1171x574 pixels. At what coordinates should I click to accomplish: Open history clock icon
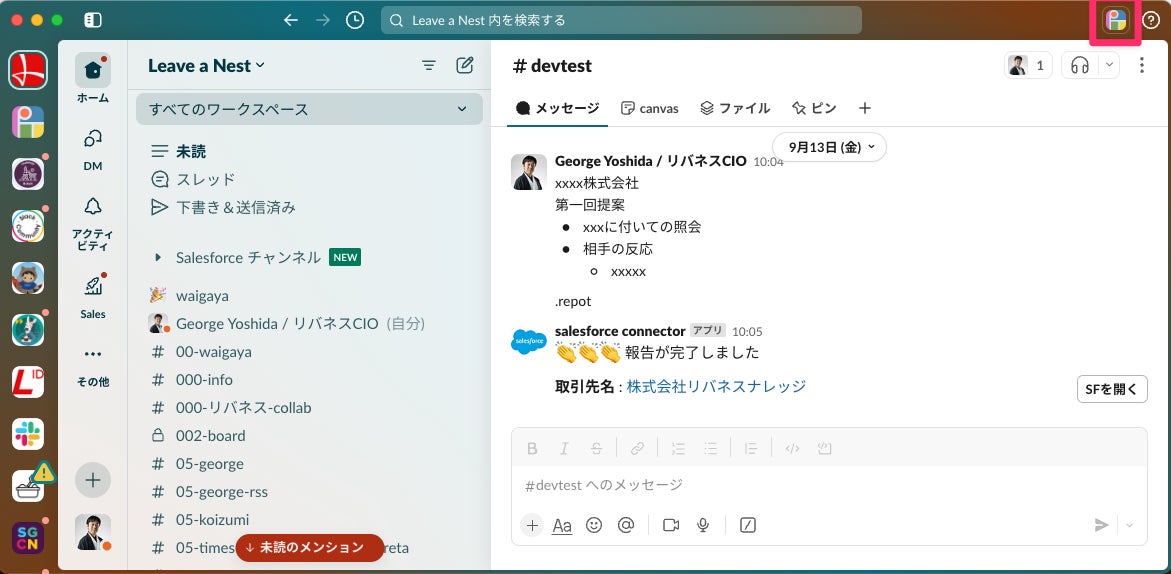click(x=355, y=20)
